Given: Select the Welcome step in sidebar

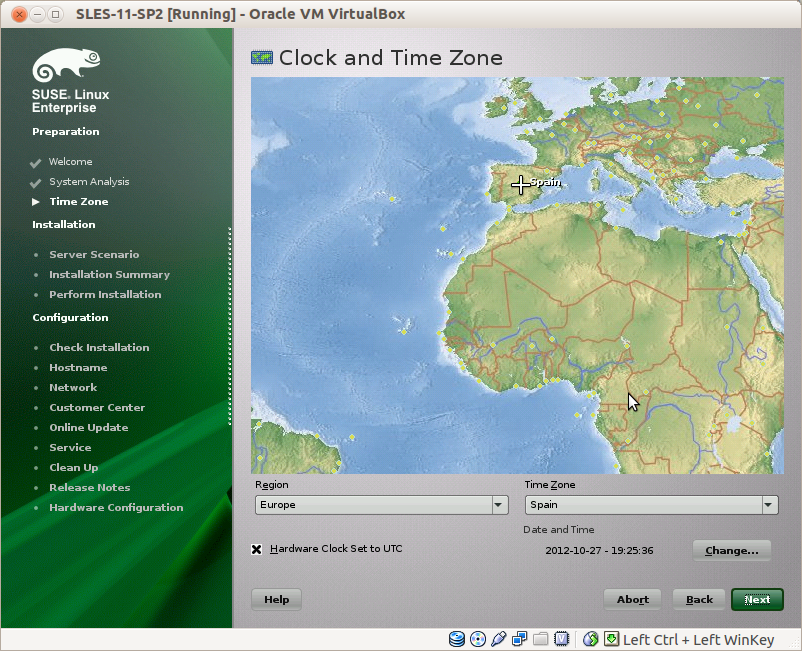Looking at the screenshot, I should pos(71,162).
